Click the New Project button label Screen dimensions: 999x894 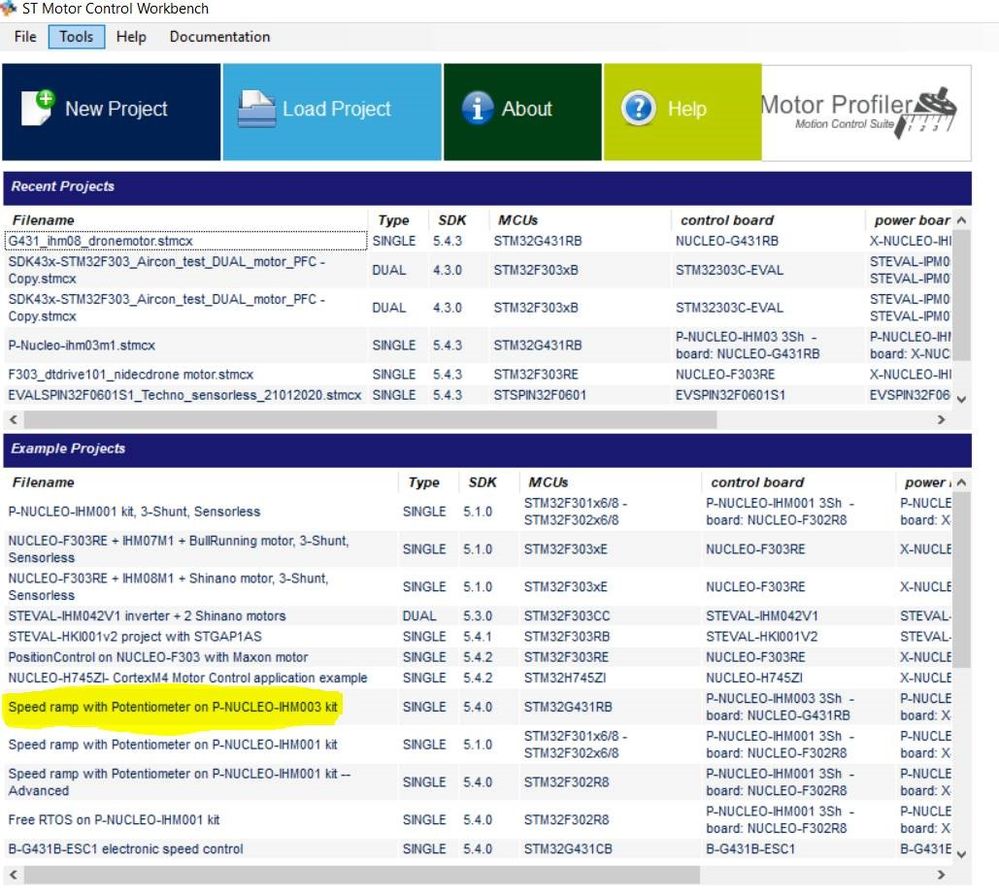tap(117, 109)
